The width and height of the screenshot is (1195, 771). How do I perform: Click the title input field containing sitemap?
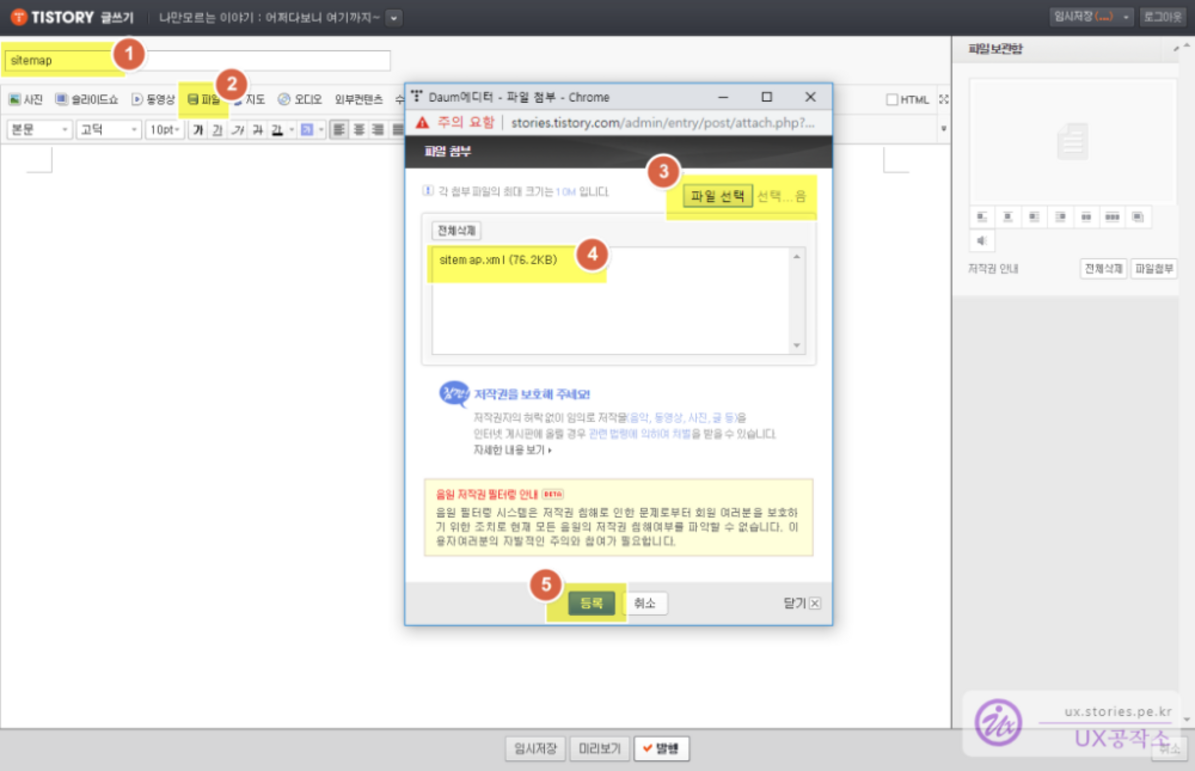pos(198,61)
